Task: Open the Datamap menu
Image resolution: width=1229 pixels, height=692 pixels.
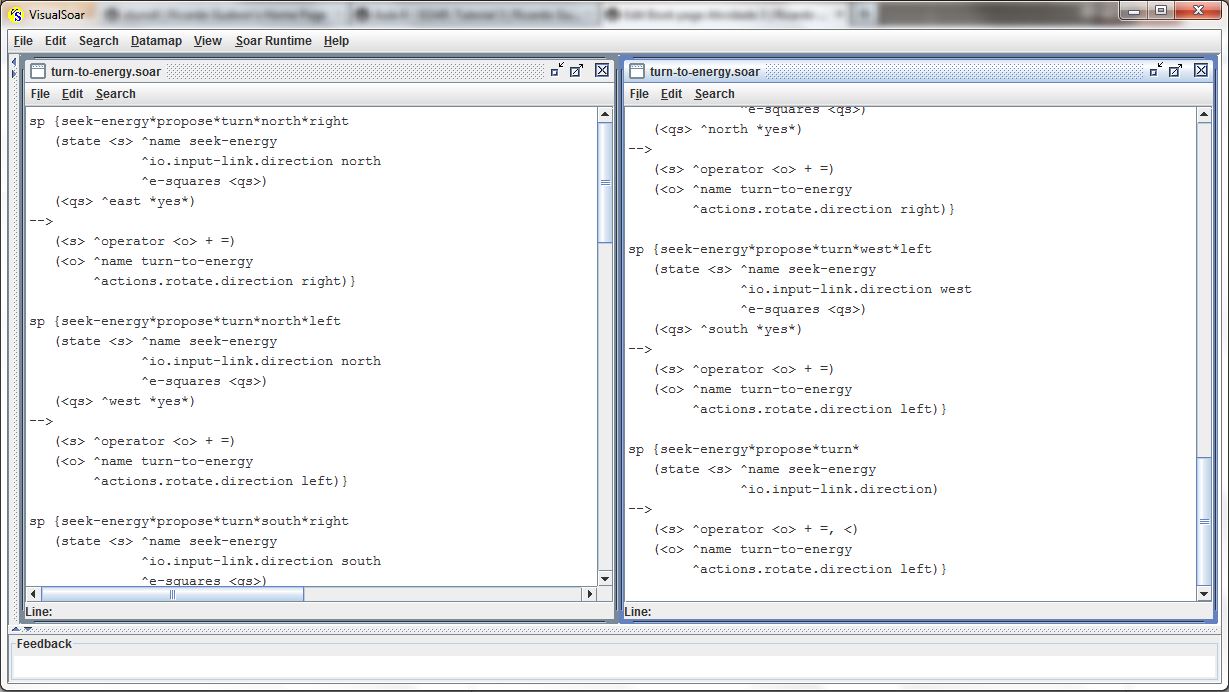Action: (156, 41)
